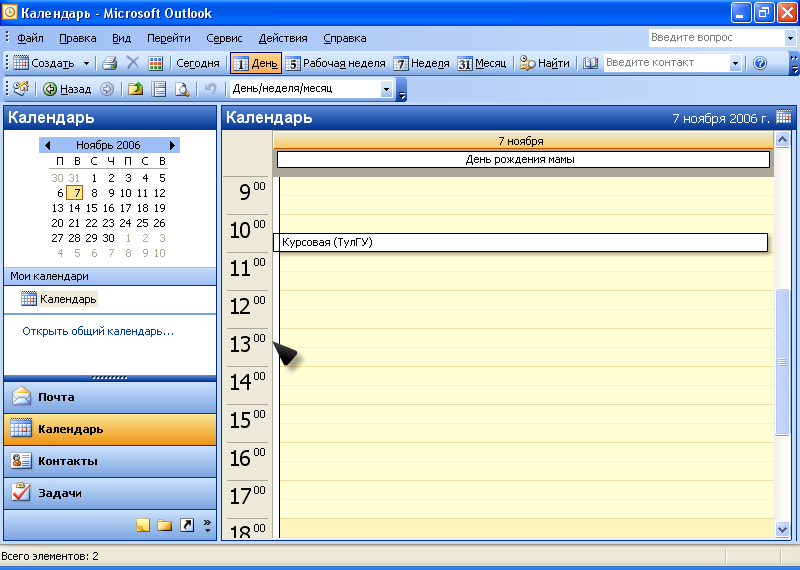Image resolution: width=800 pixels, height=570 pixels.
Task: Select the Курсовая (ТулГУ) appointment
Action: [520, 242]
